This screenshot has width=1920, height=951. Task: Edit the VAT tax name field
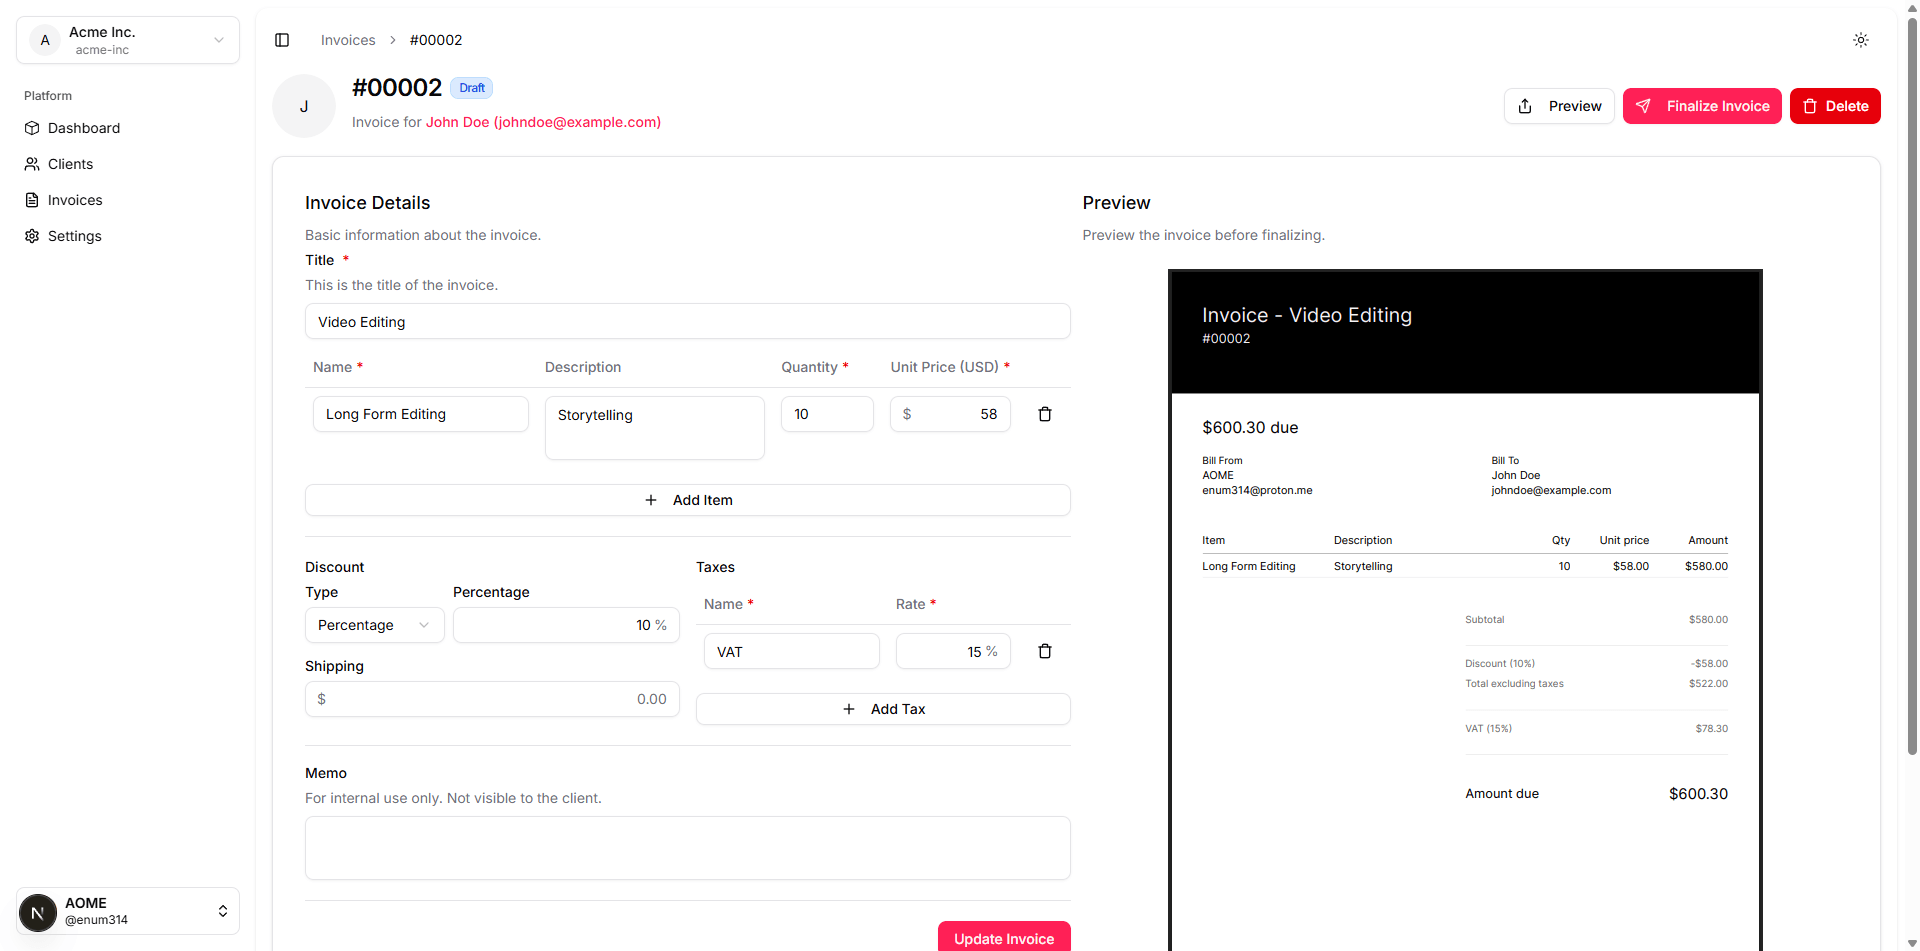click(792, 651)
